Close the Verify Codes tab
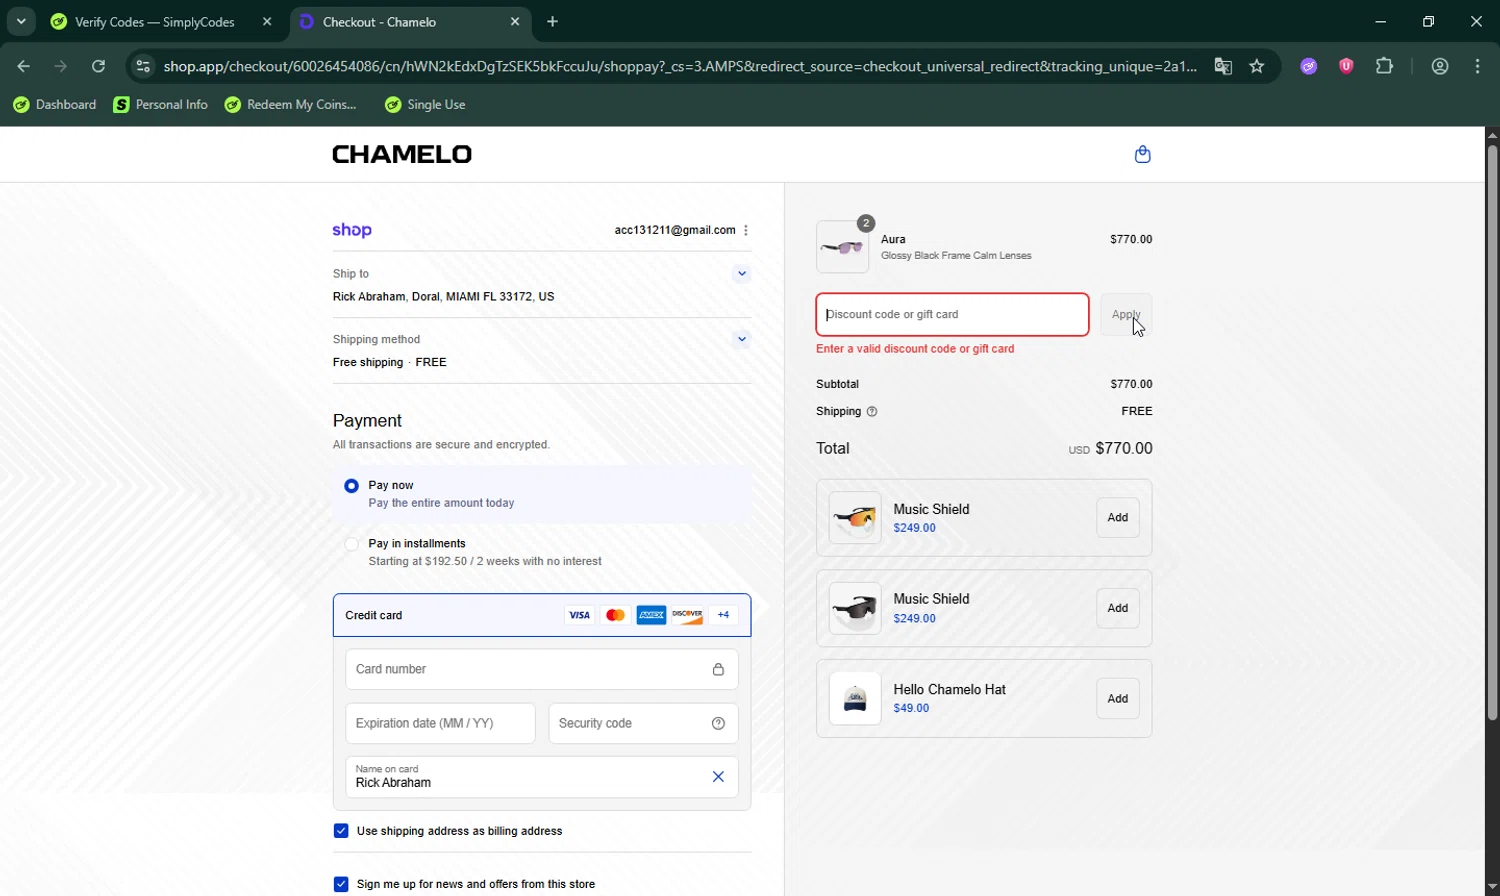 [266, 21]
